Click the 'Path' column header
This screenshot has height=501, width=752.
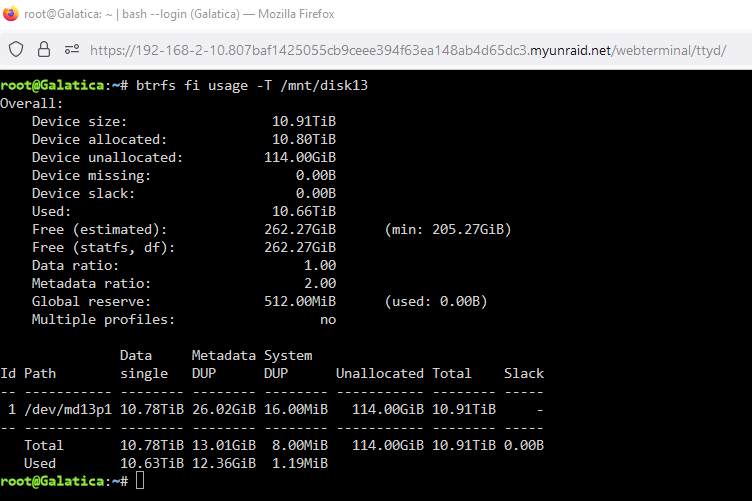(40, 373)
